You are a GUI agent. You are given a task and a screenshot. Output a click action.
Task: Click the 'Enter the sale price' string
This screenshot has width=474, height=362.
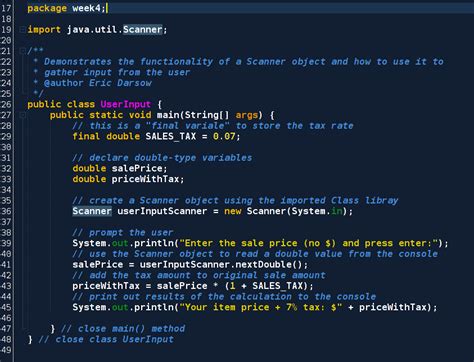point(308,243)
